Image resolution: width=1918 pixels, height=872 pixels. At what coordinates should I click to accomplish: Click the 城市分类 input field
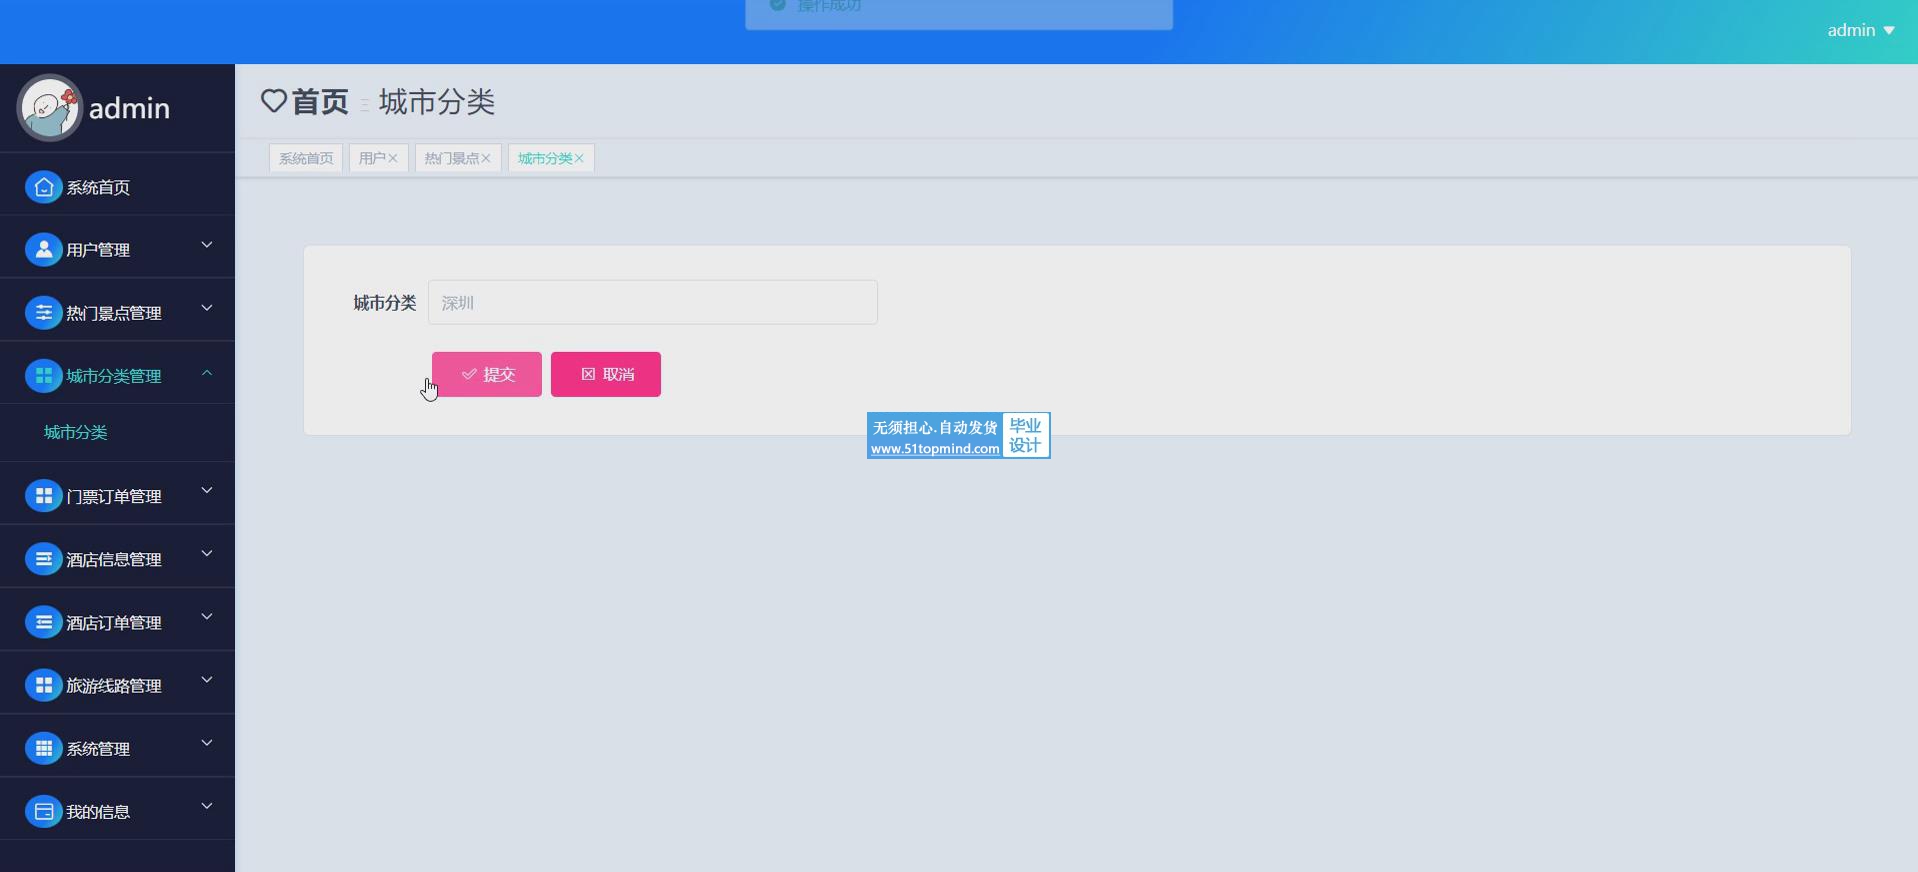point(653,302)
